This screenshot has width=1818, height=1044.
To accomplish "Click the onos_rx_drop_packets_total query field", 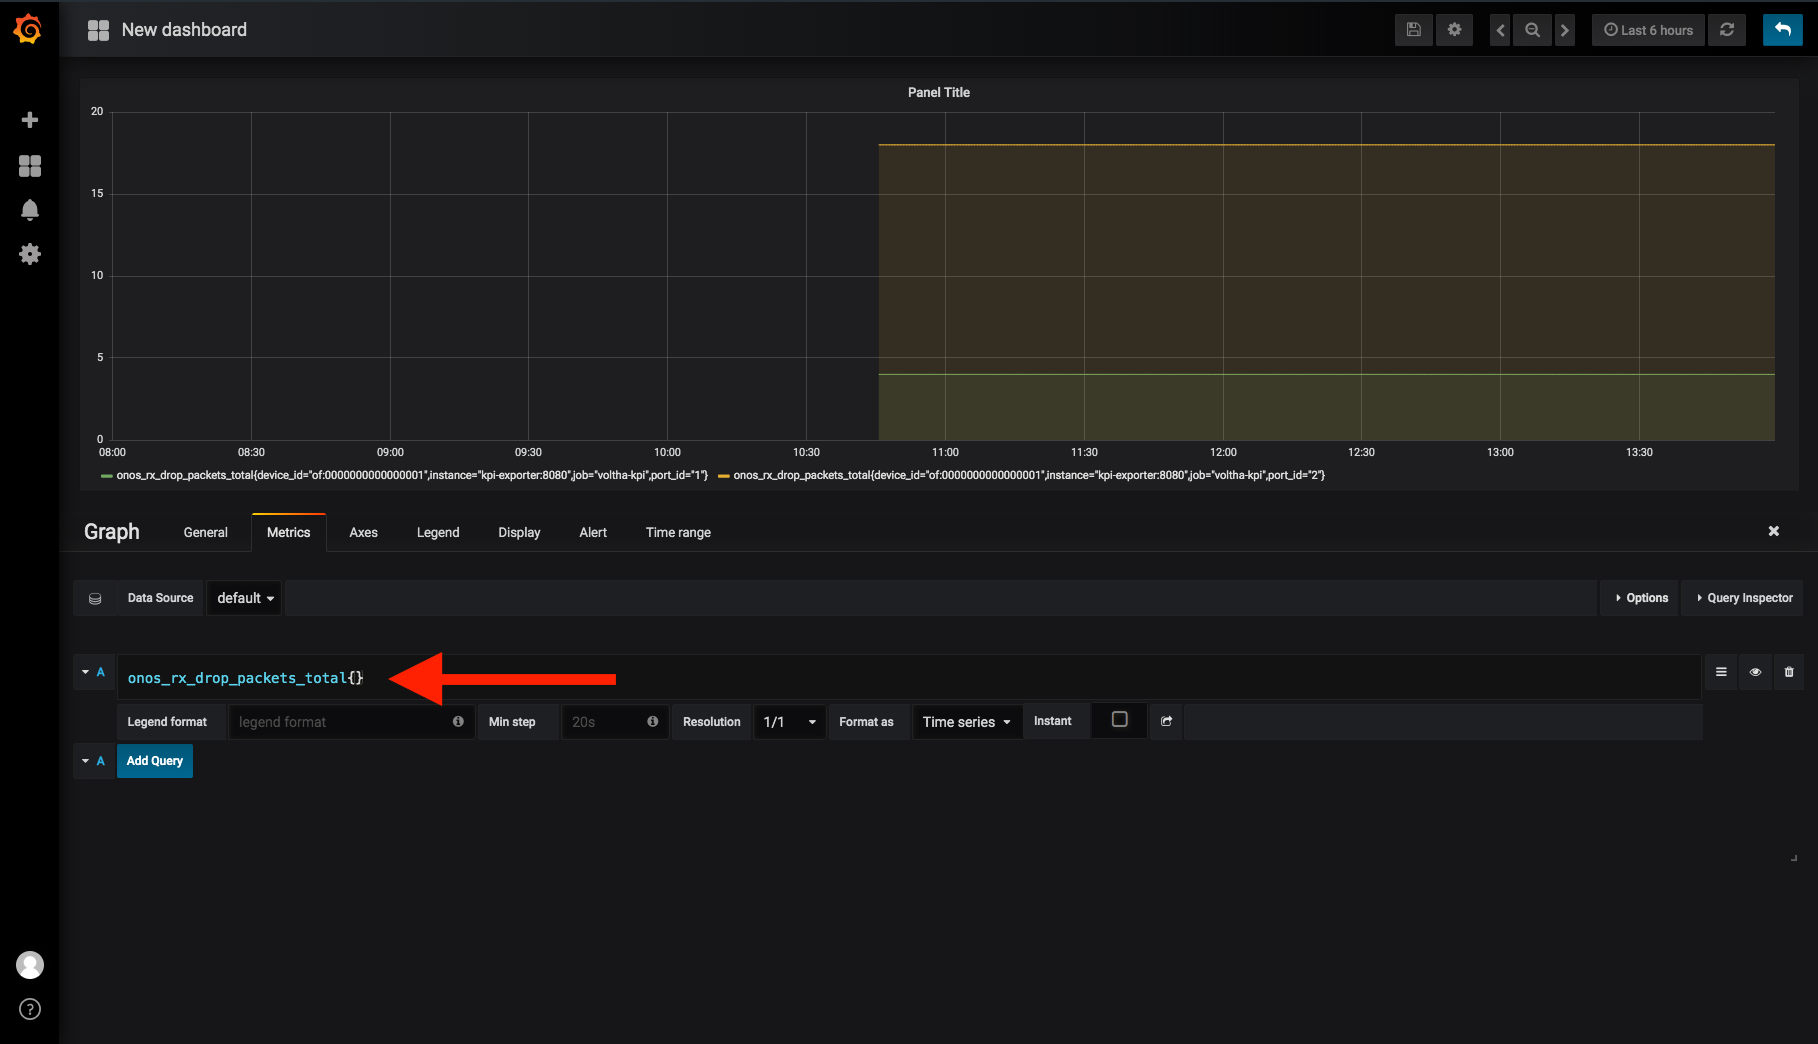I will (909, 677).
